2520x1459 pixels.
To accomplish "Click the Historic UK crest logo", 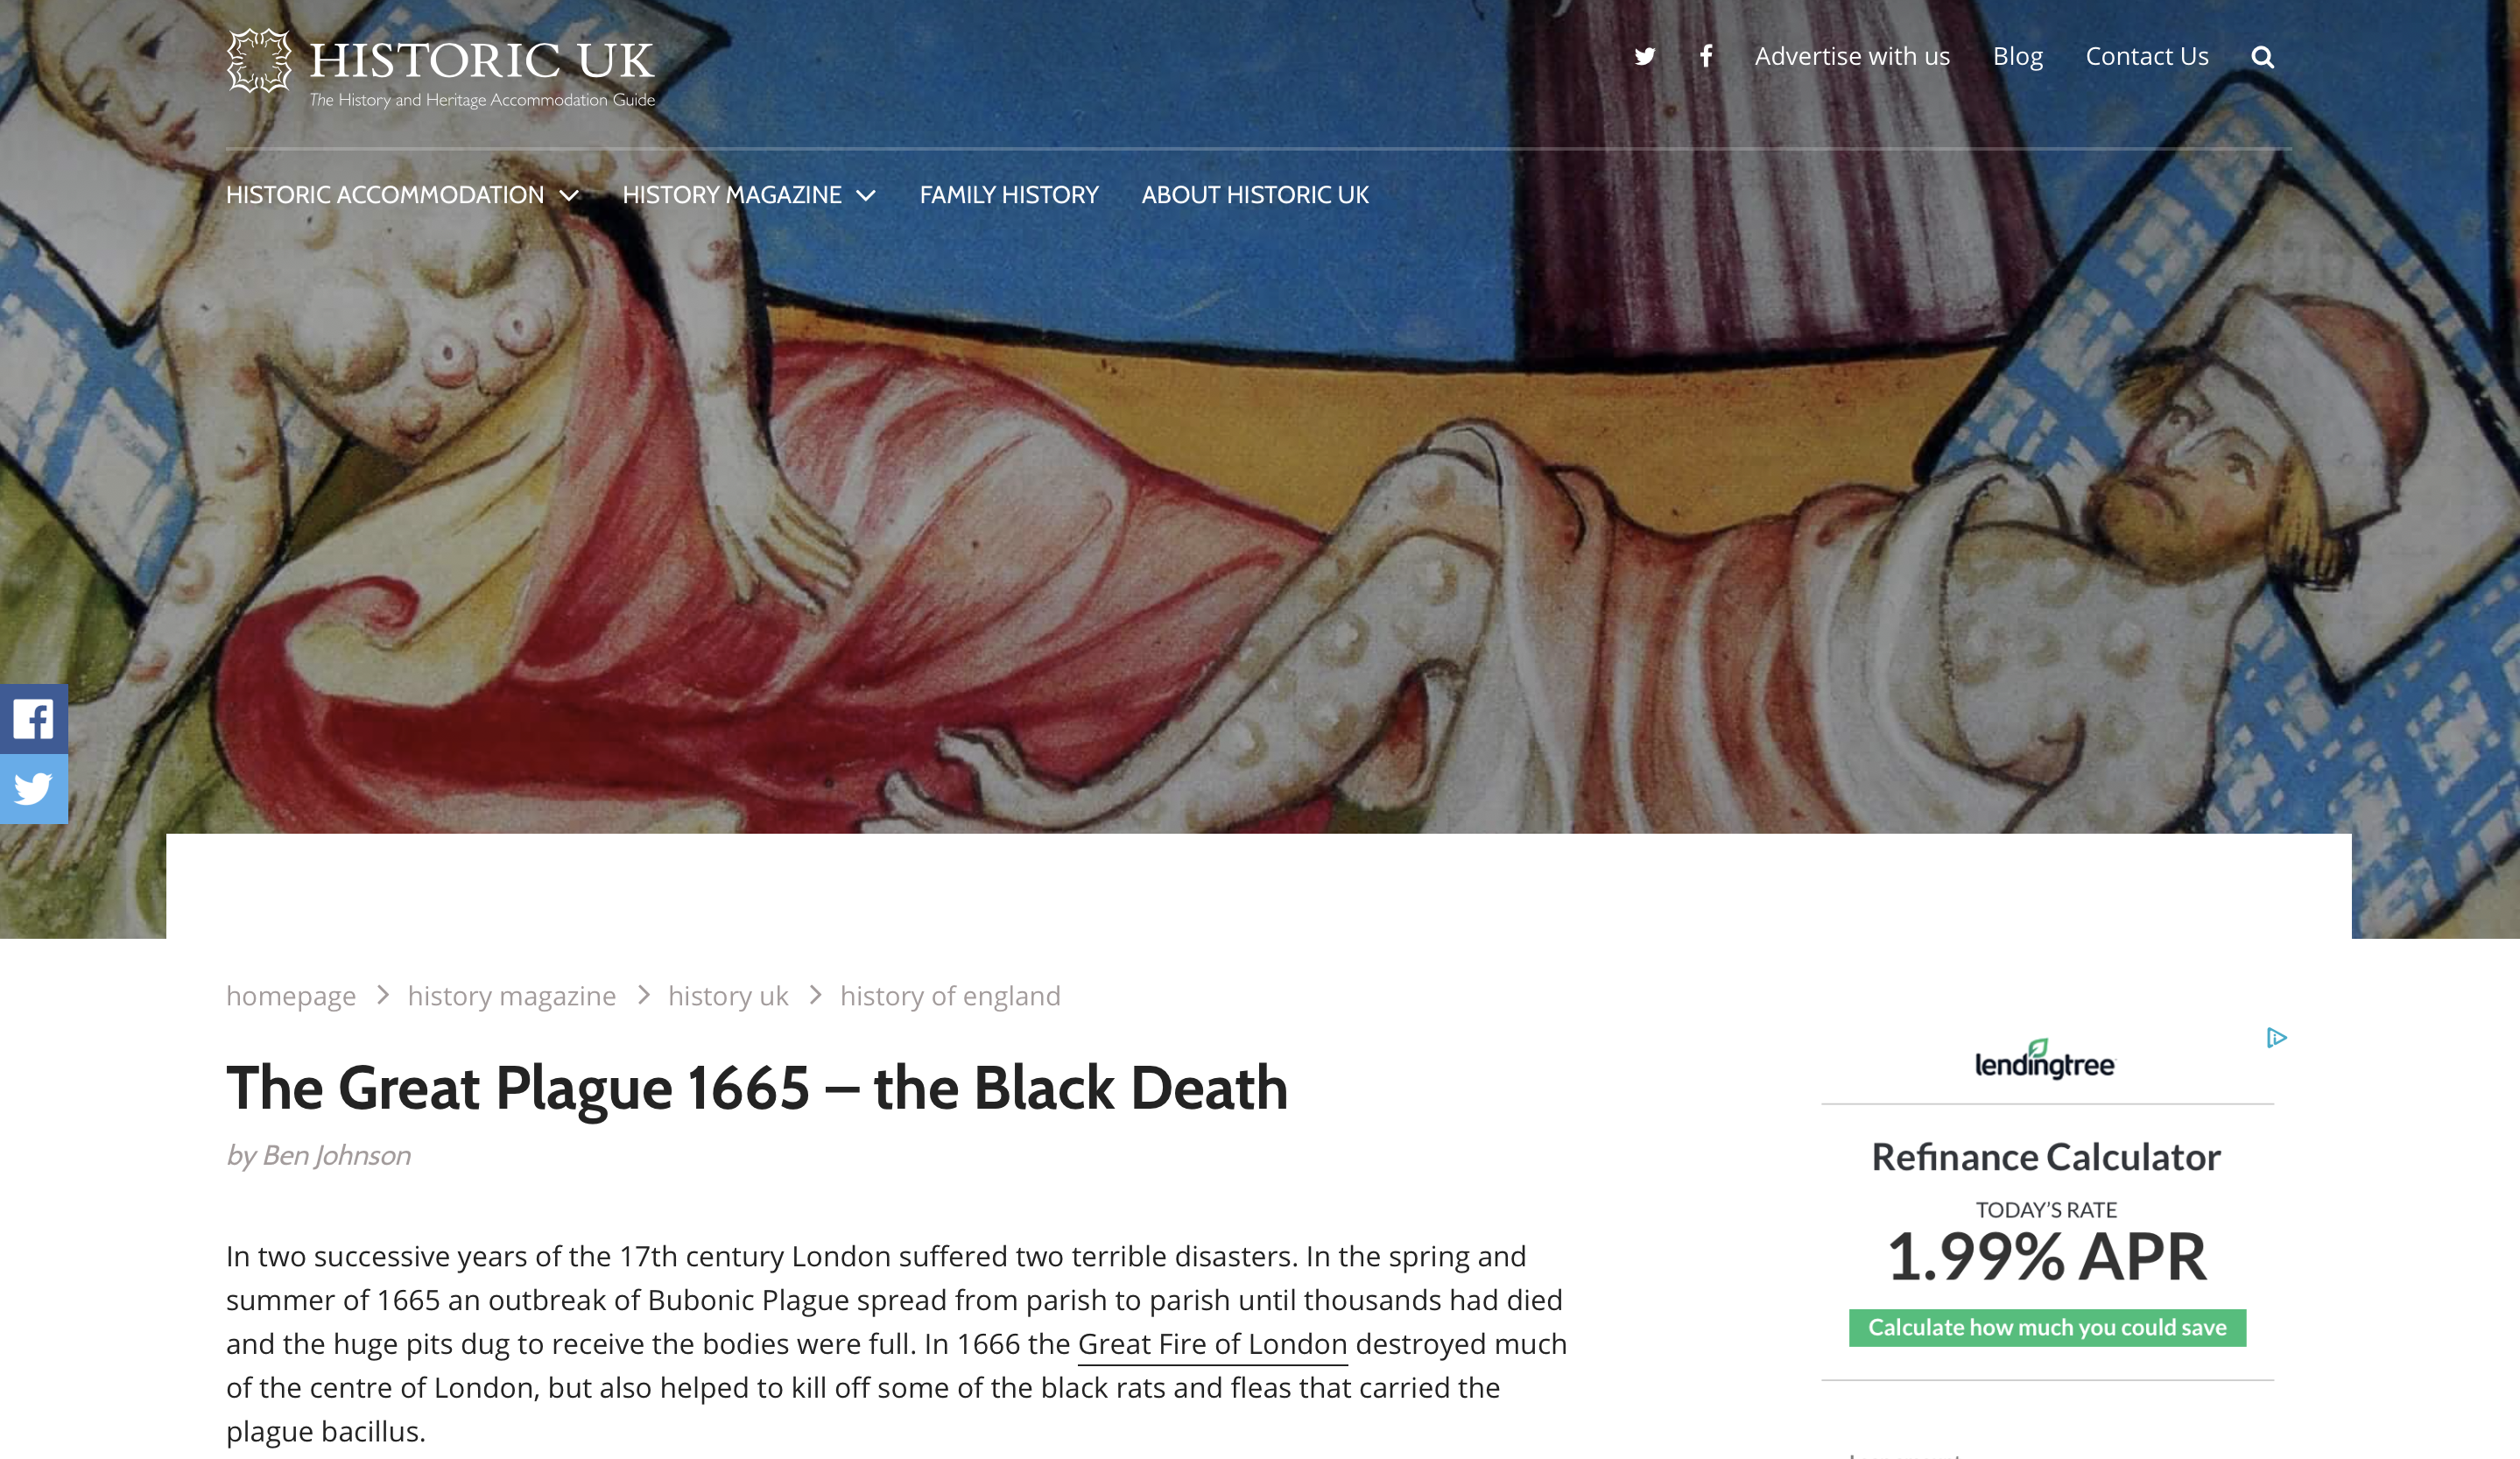I will click(x=259, y=60).
